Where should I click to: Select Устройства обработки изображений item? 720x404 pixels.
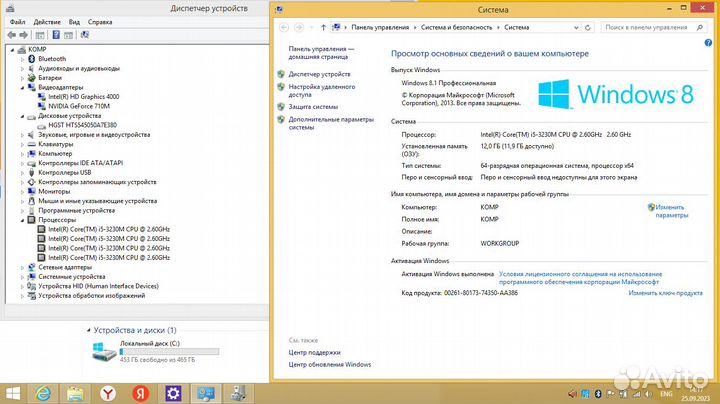coord(92,296)
